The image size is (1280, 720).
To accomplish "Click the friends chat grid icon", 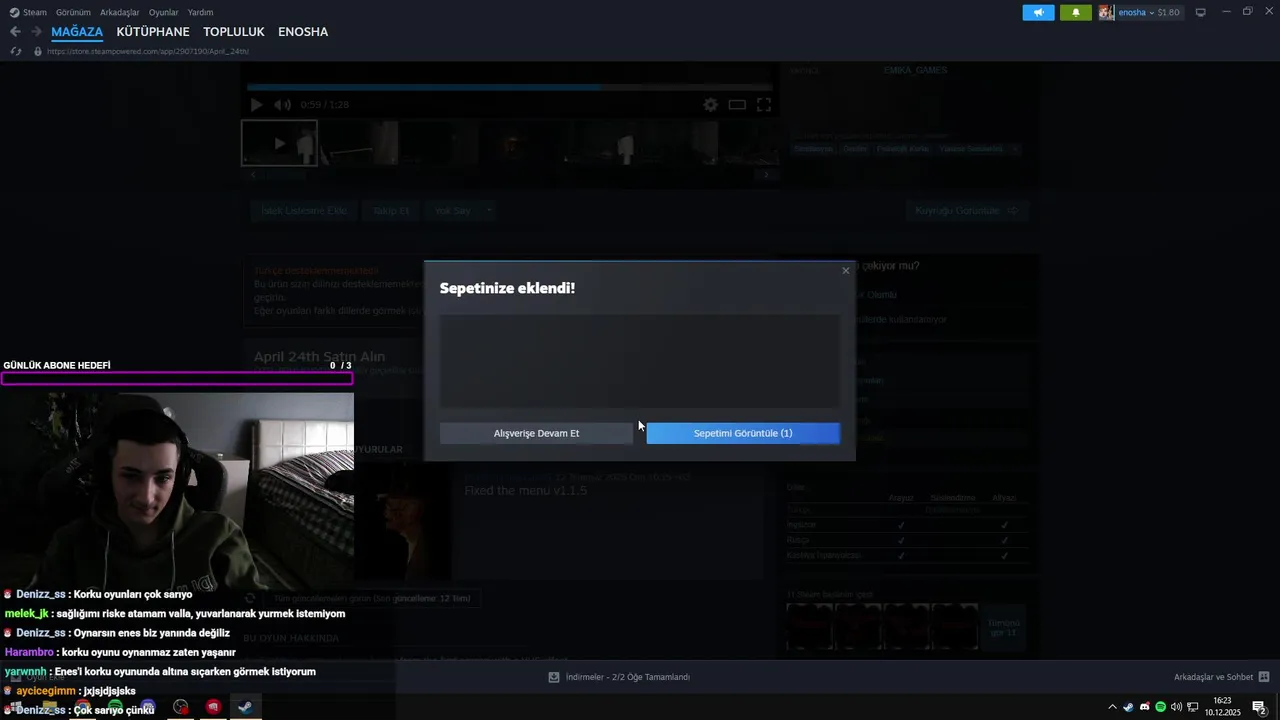I will [1264, 677].
